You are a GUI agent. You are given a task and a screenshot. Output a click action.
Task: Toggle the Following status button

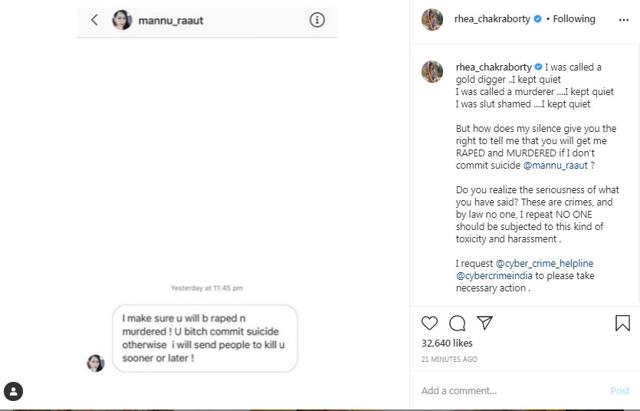(574, 19)
